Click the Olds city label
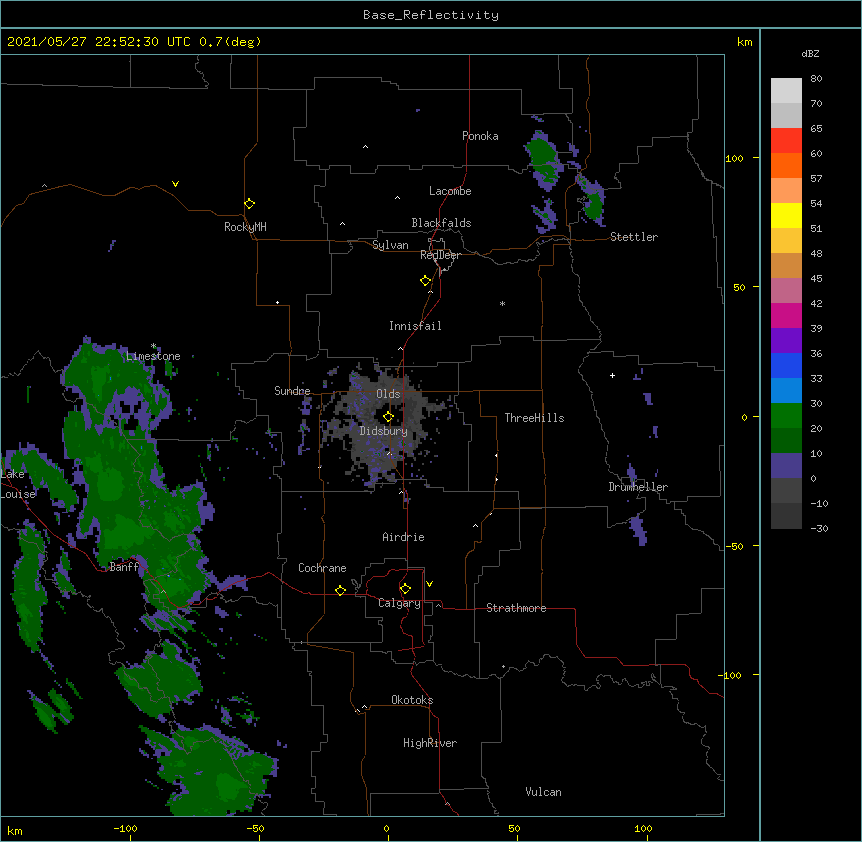The width and height of the screenshot is (862, 842). coord(388,394)
